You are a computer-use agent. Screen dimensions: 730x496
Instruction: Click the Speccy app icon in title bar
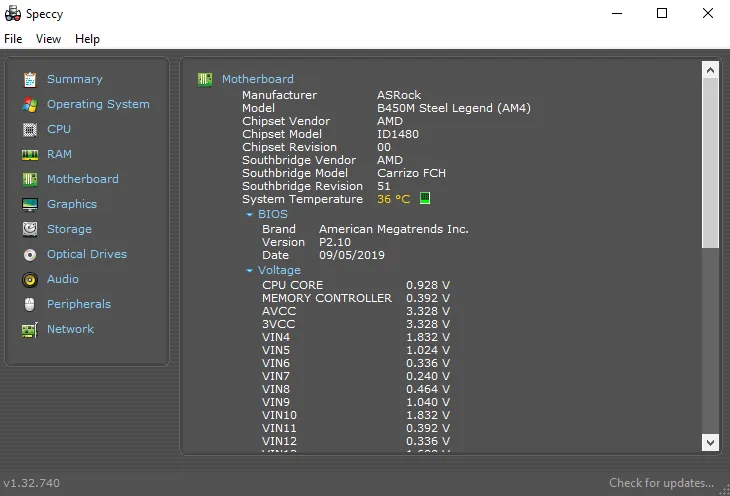point(13,14)
